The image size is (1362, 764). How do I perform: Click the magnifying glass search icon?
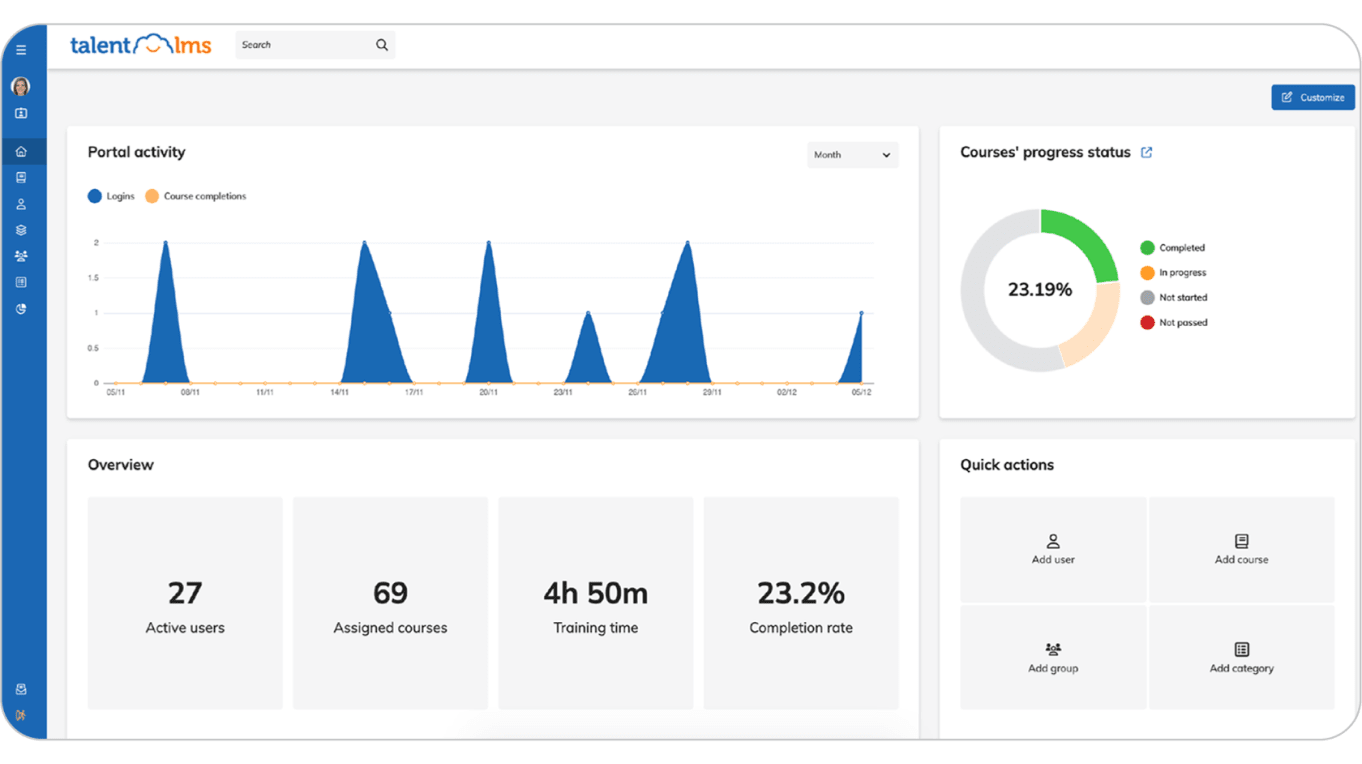click(x=382, y=45)
